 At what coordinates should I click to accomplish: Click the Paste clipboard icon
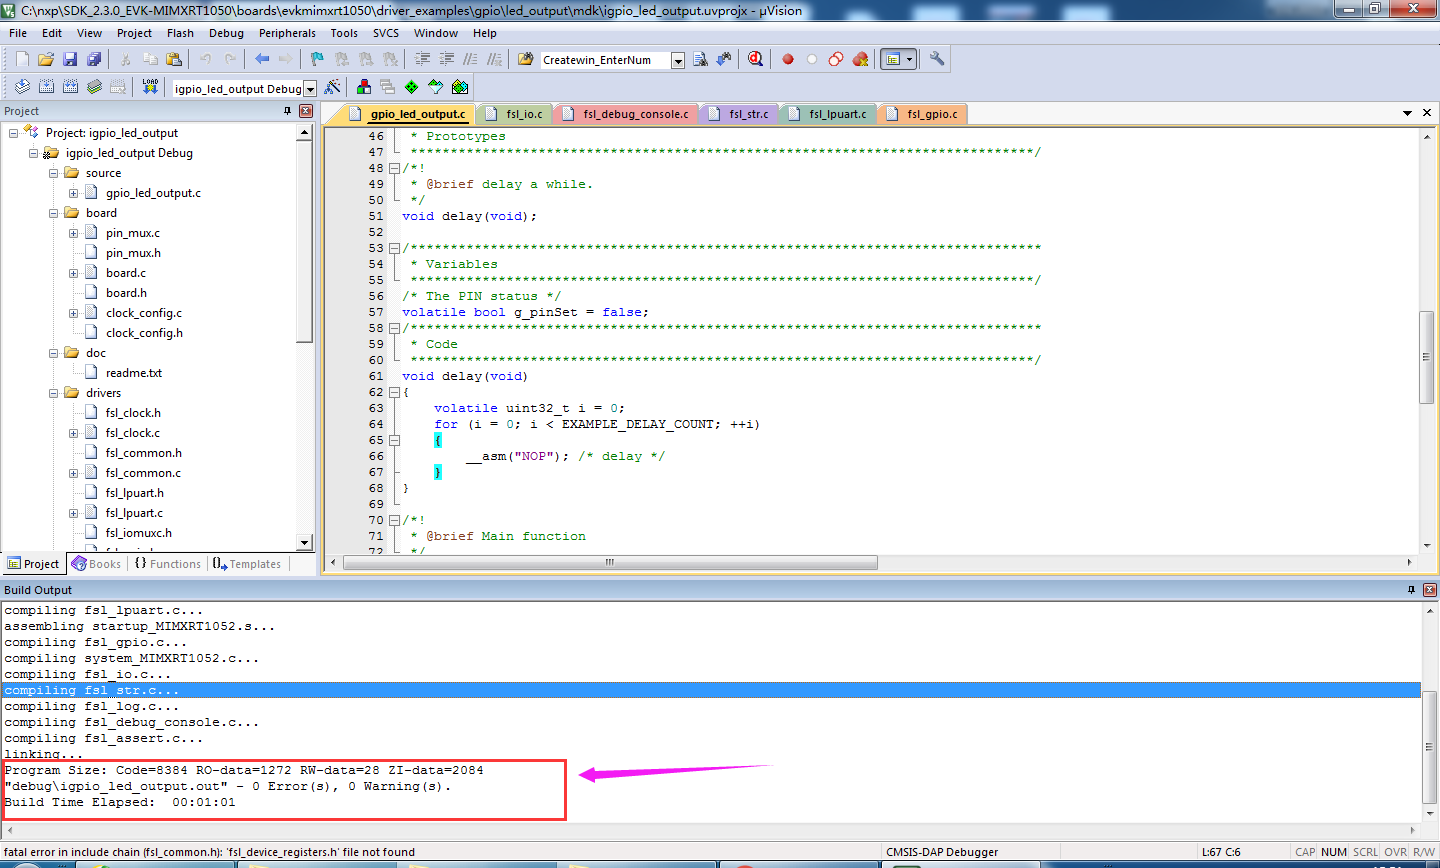coord(173,60)
